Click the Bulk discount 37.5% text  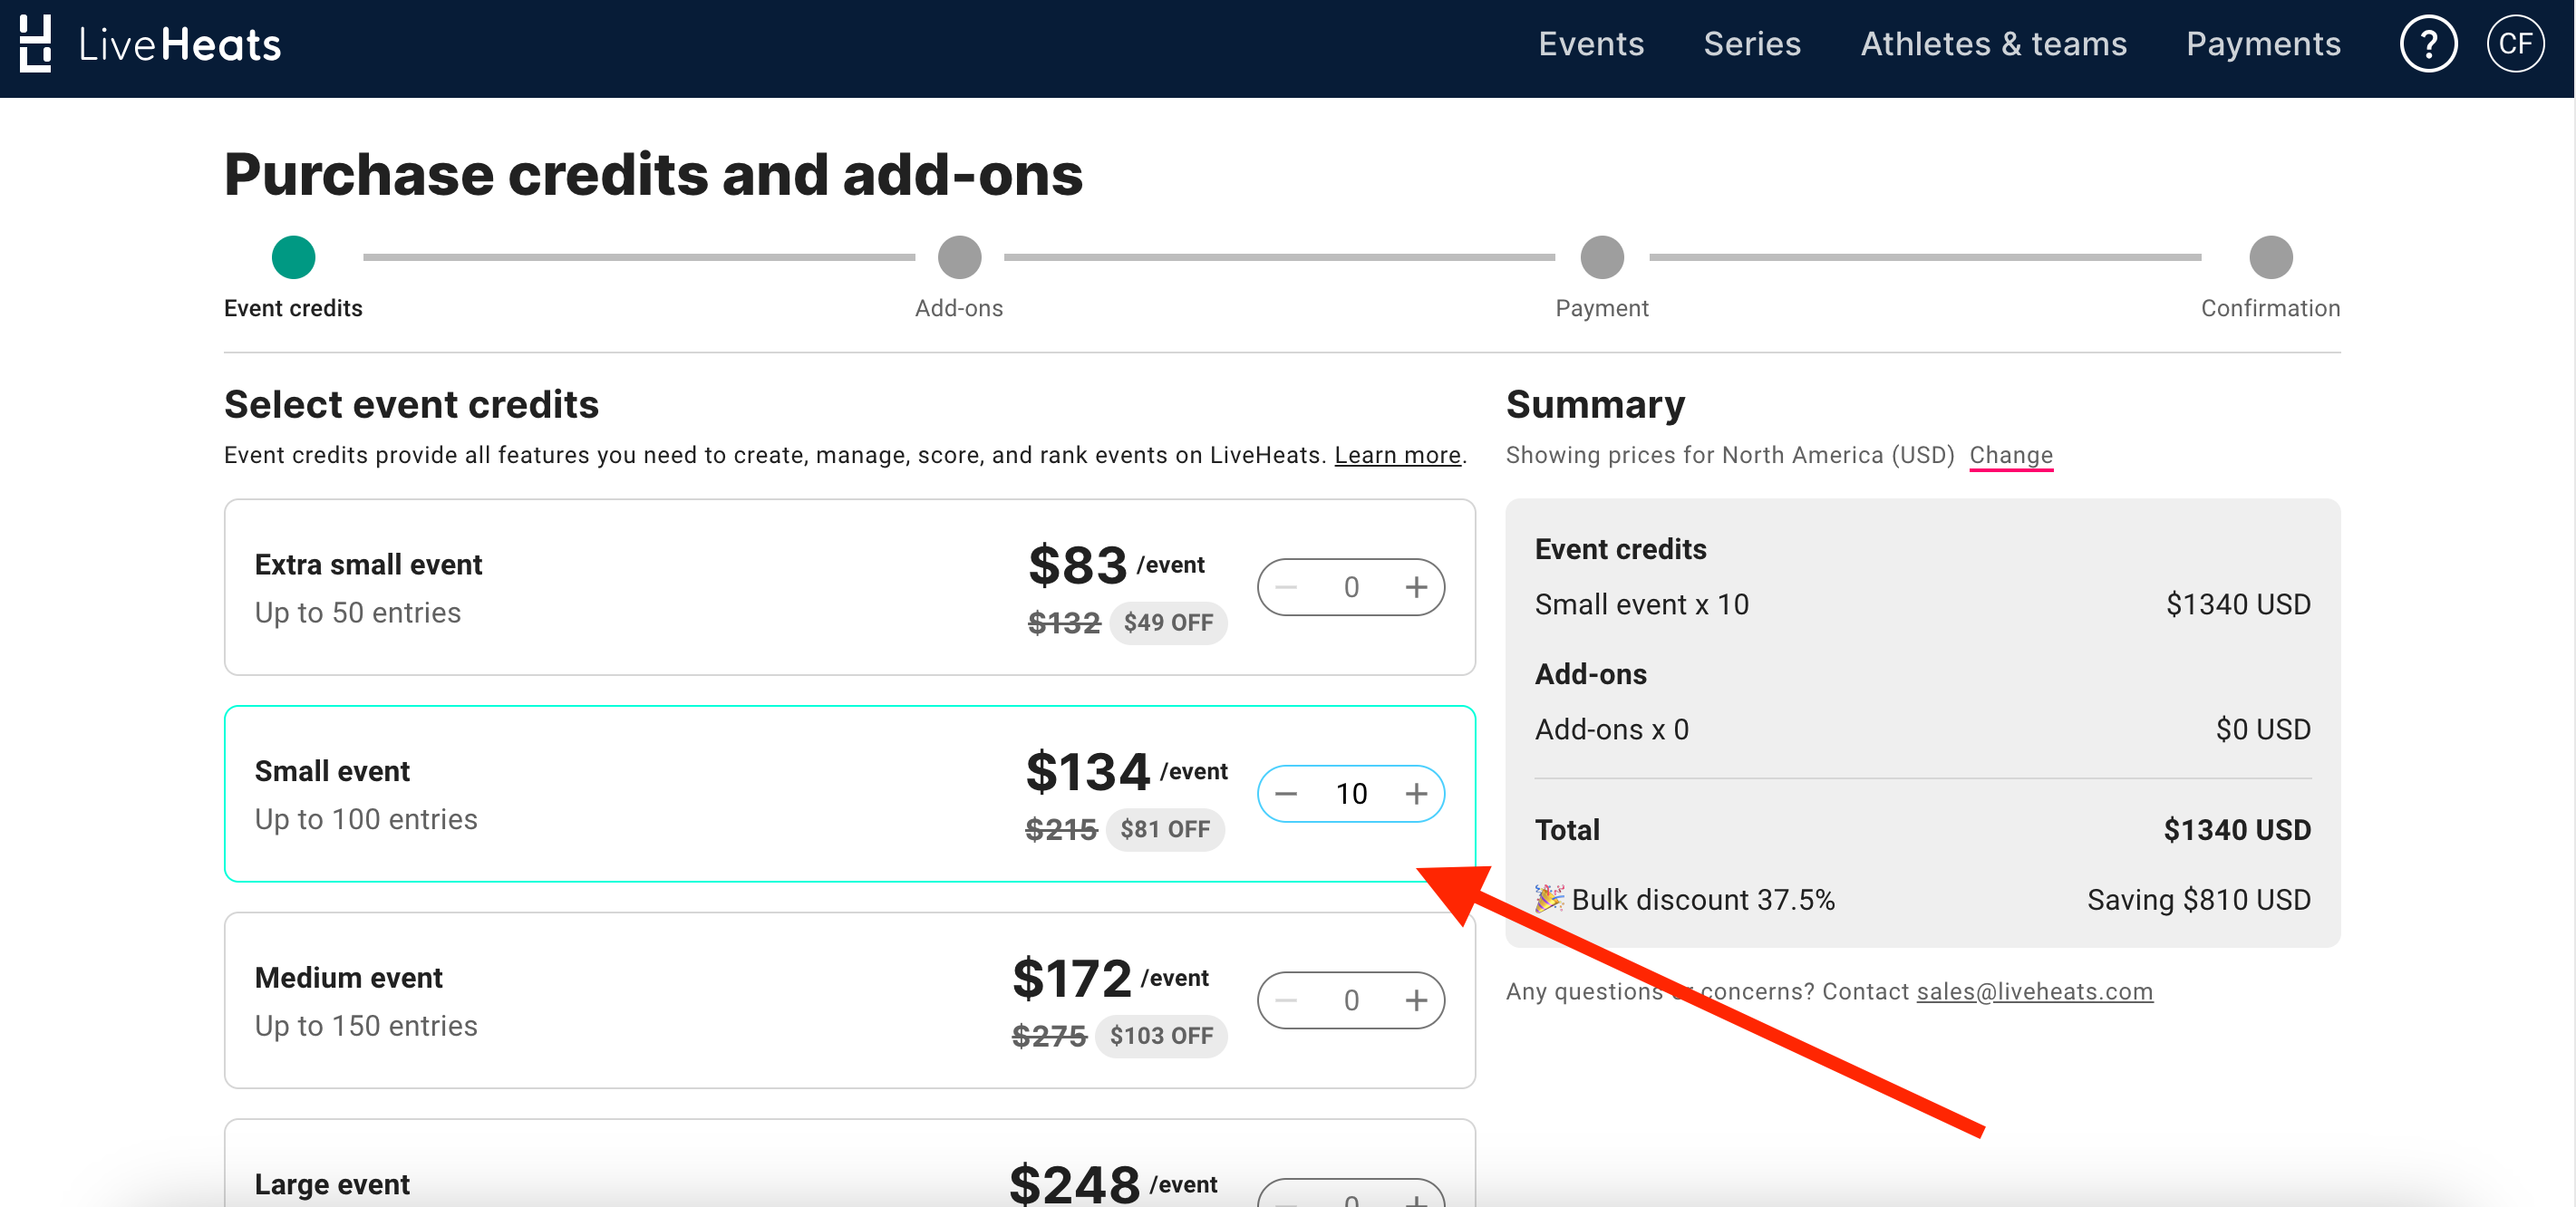1703,900
